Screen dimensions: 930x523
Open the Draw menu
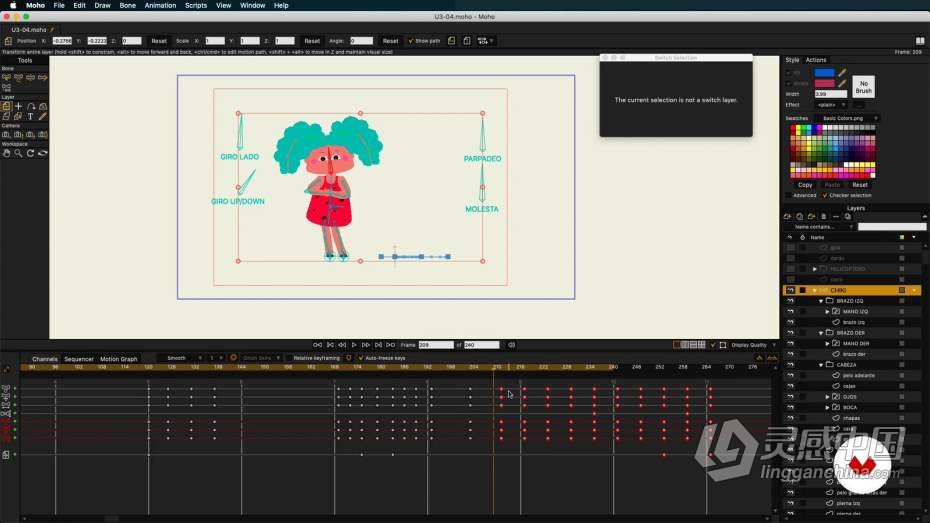point(103,5)
